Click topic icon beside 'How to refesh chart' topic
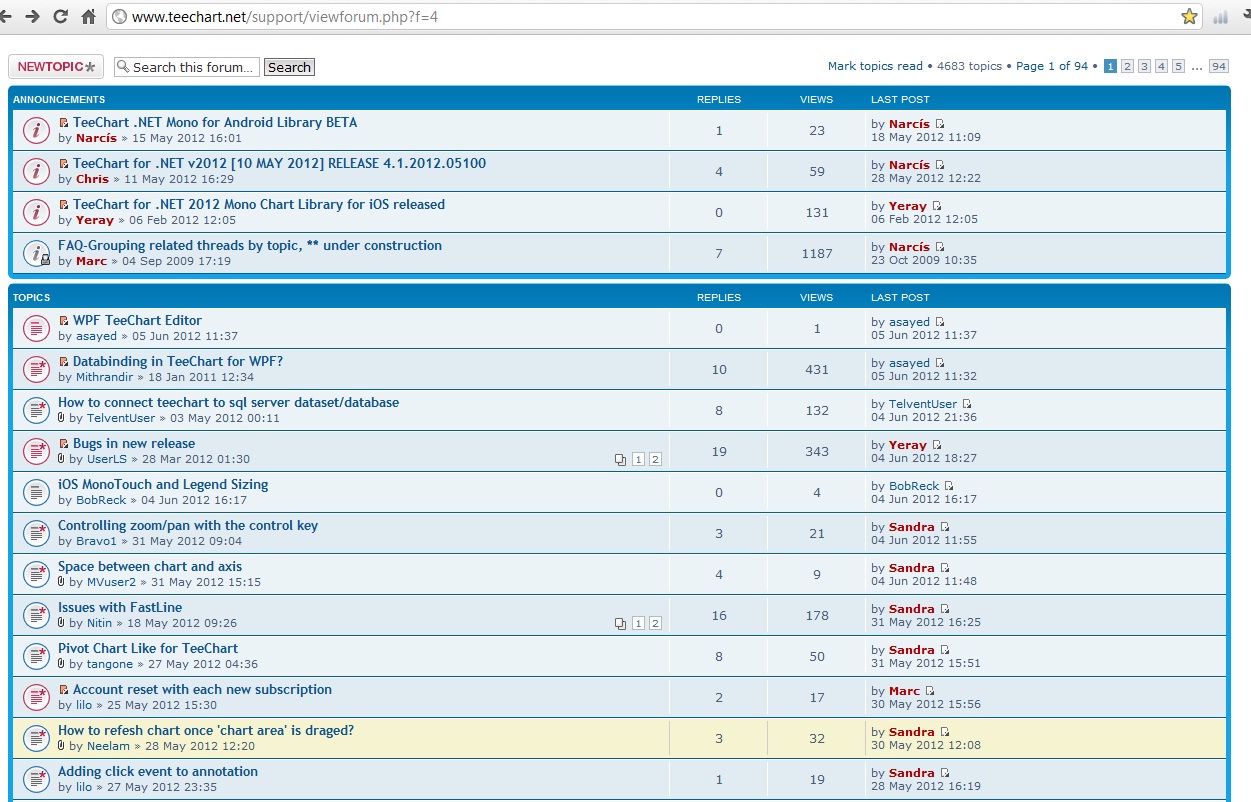 click(x=36, y=738)
